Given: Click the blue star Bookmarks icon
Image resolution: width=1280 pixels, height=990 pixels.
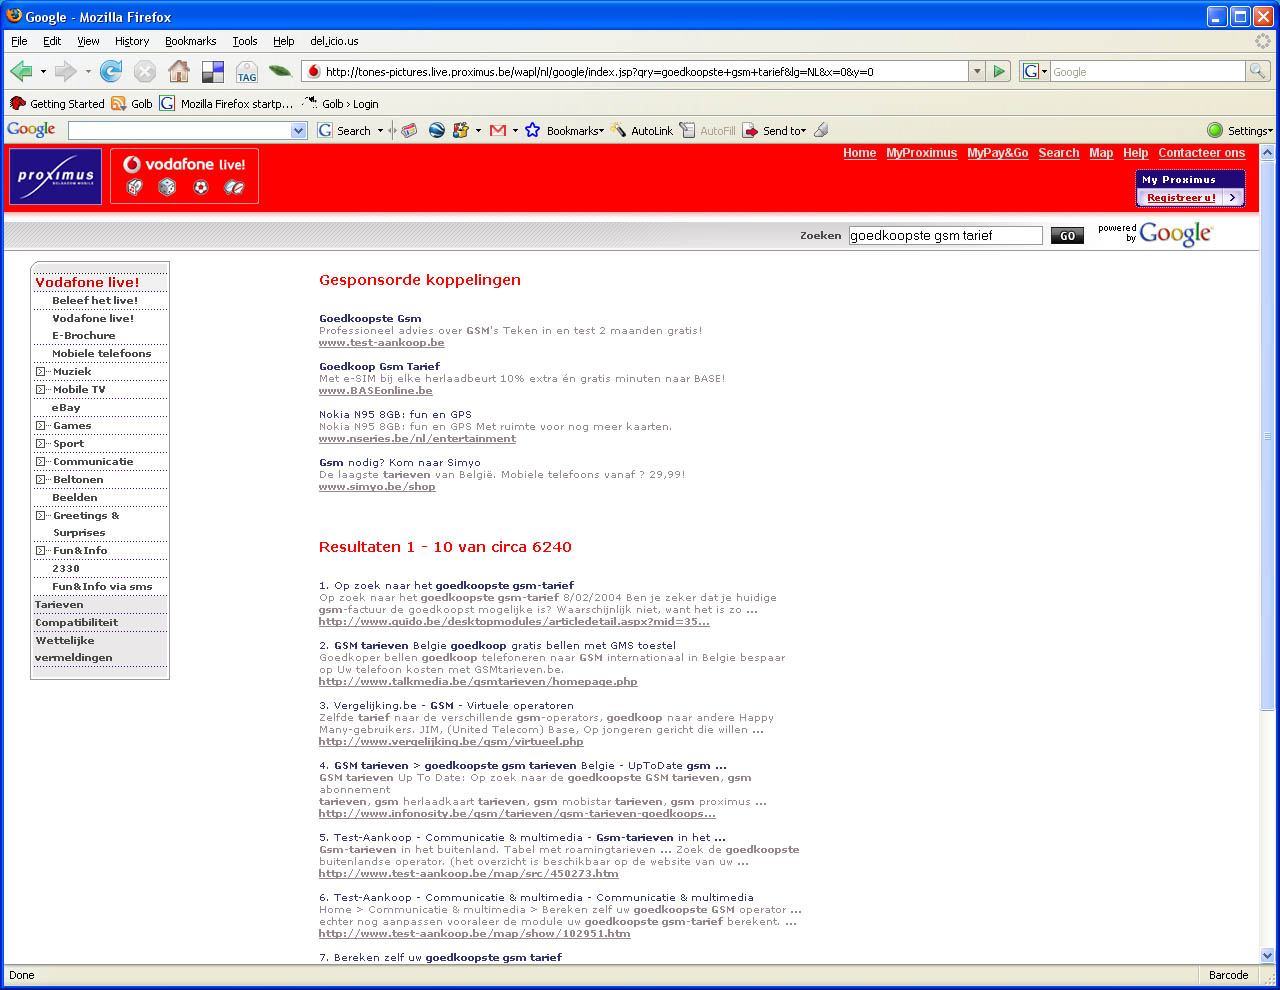Looking at the screenshot, I should click(533, 130).
